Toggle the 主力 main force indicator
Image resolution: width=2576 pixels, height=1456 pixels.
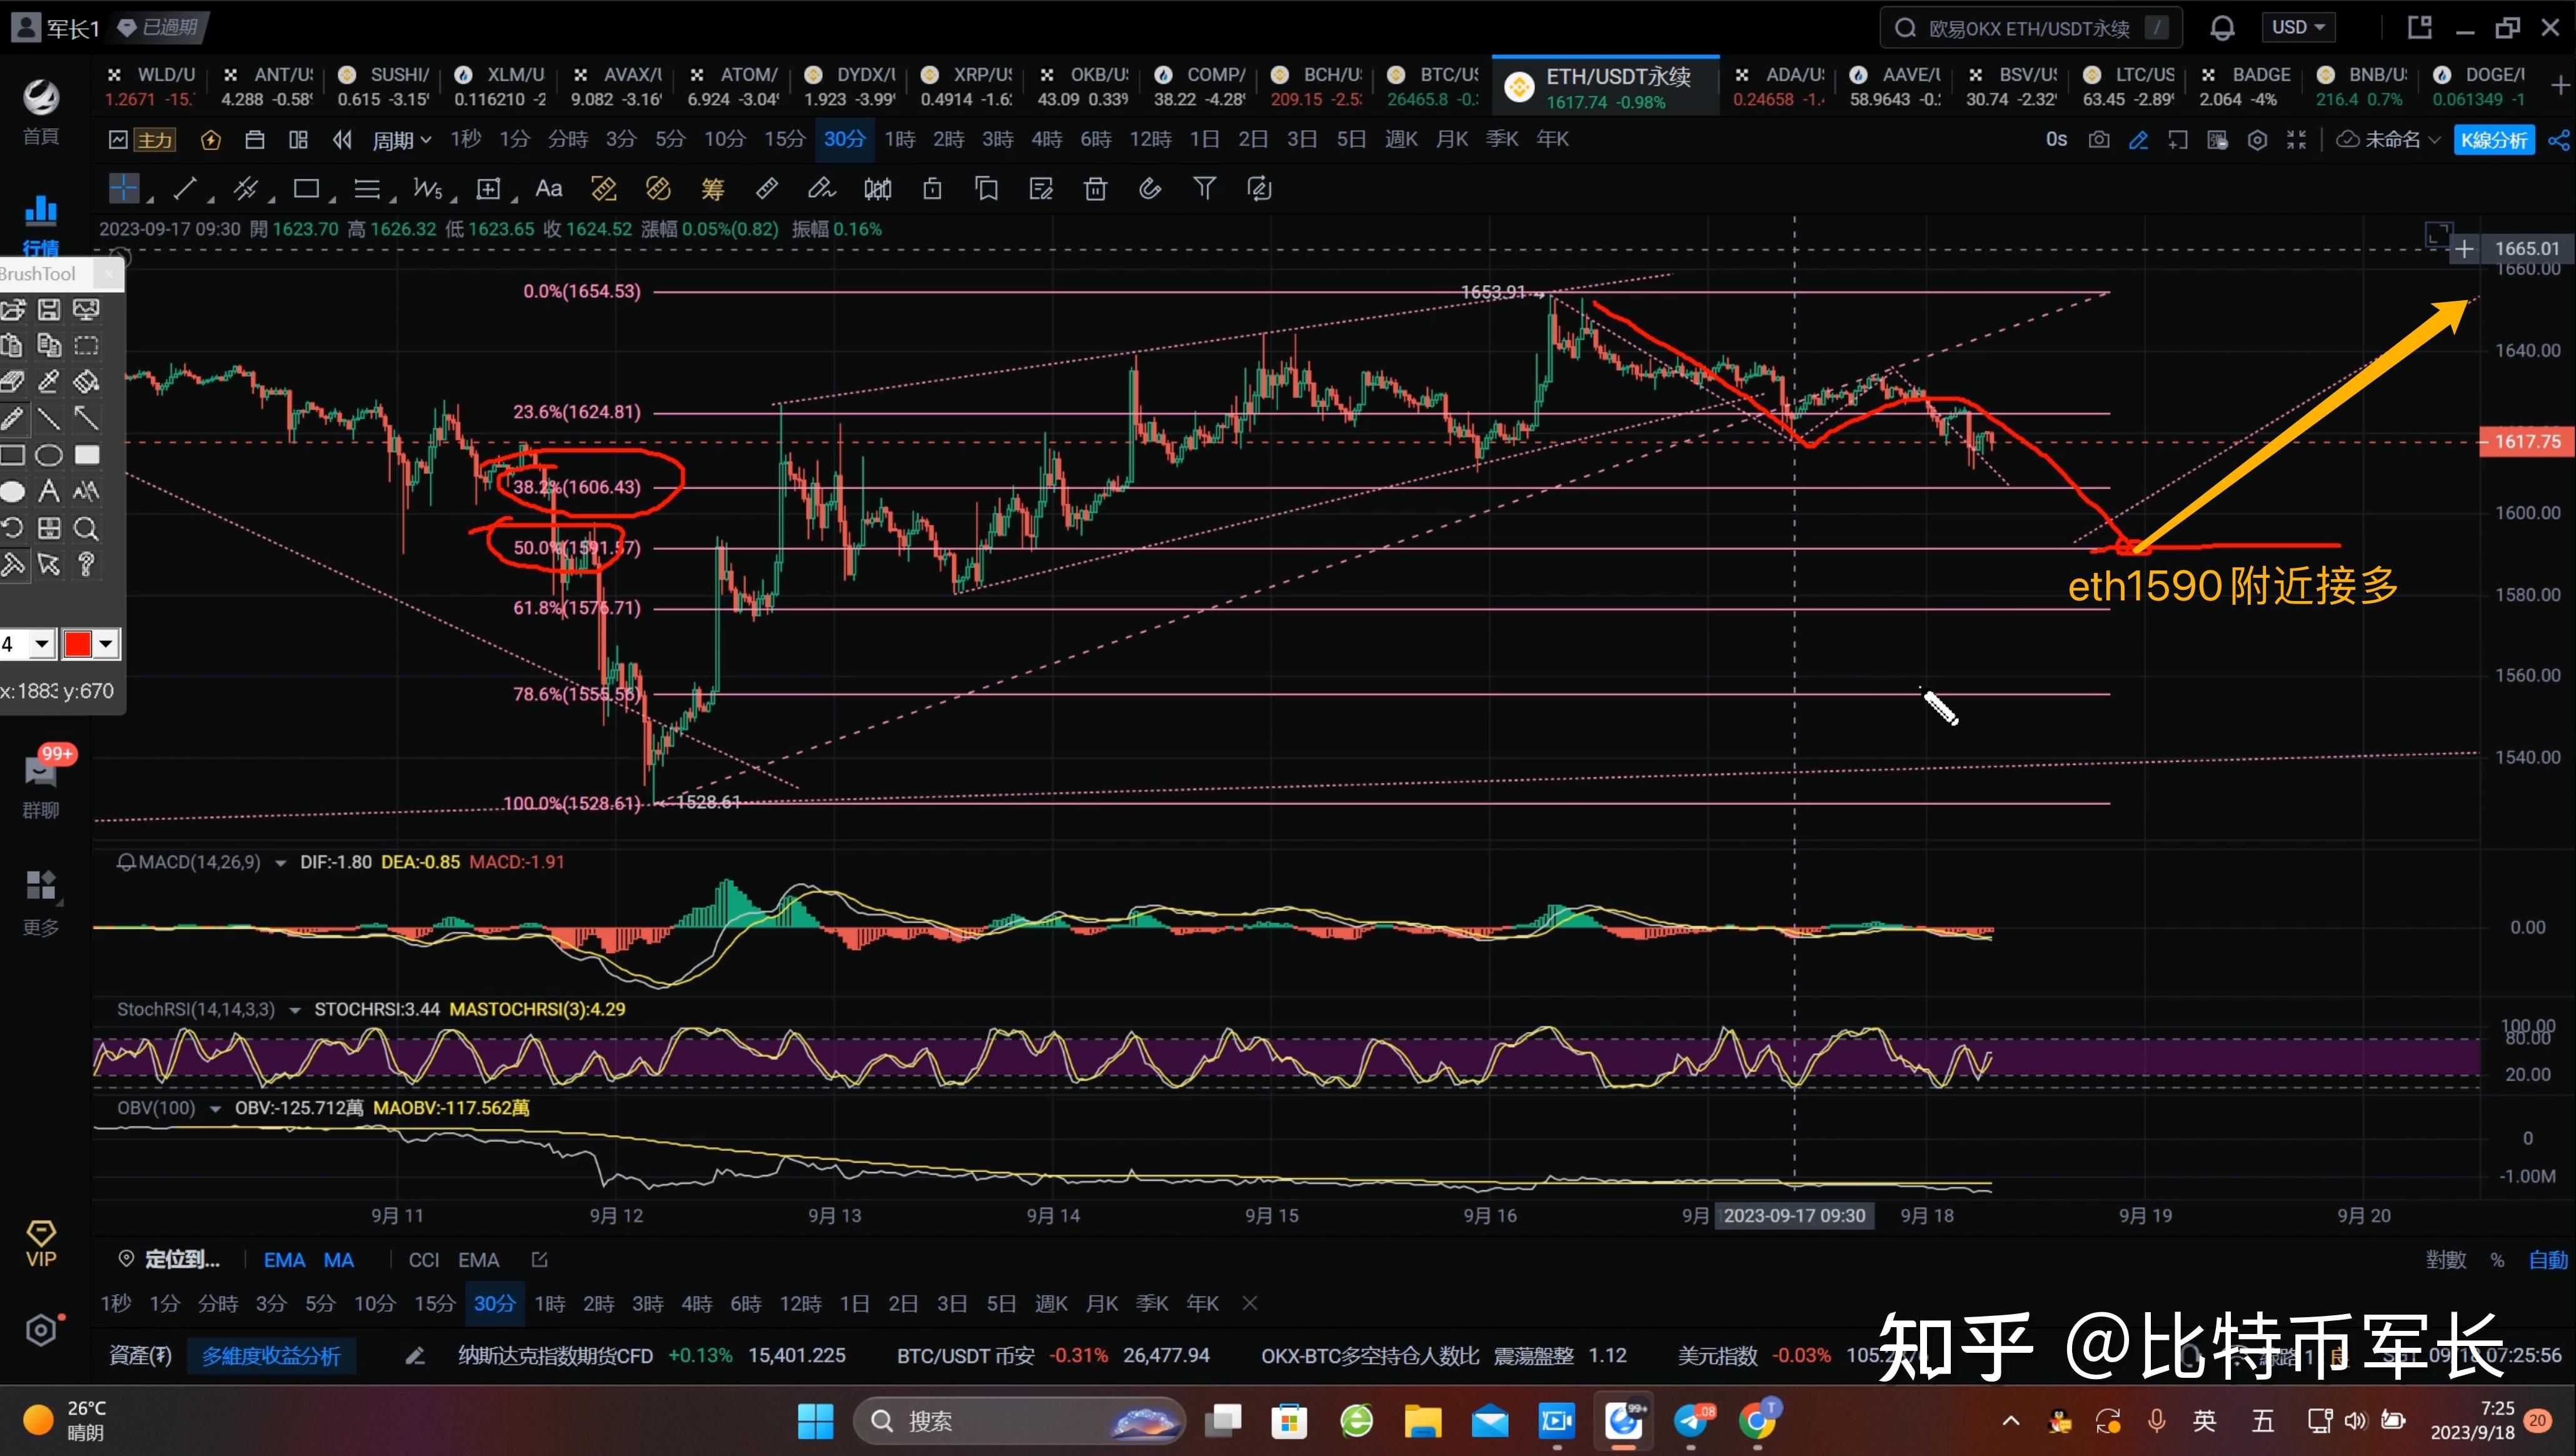(x=155, y=140)
